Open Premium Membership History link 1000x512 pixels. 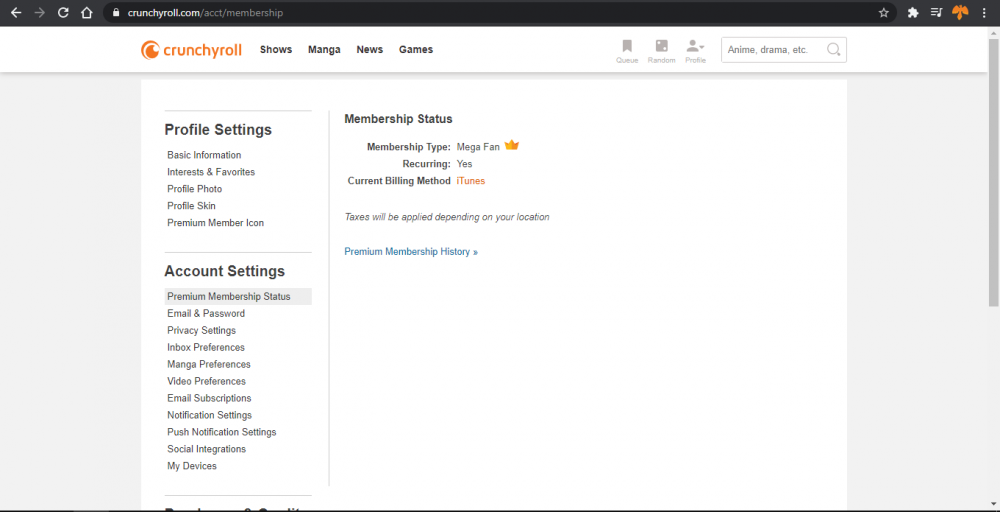(x=411, y=252)
